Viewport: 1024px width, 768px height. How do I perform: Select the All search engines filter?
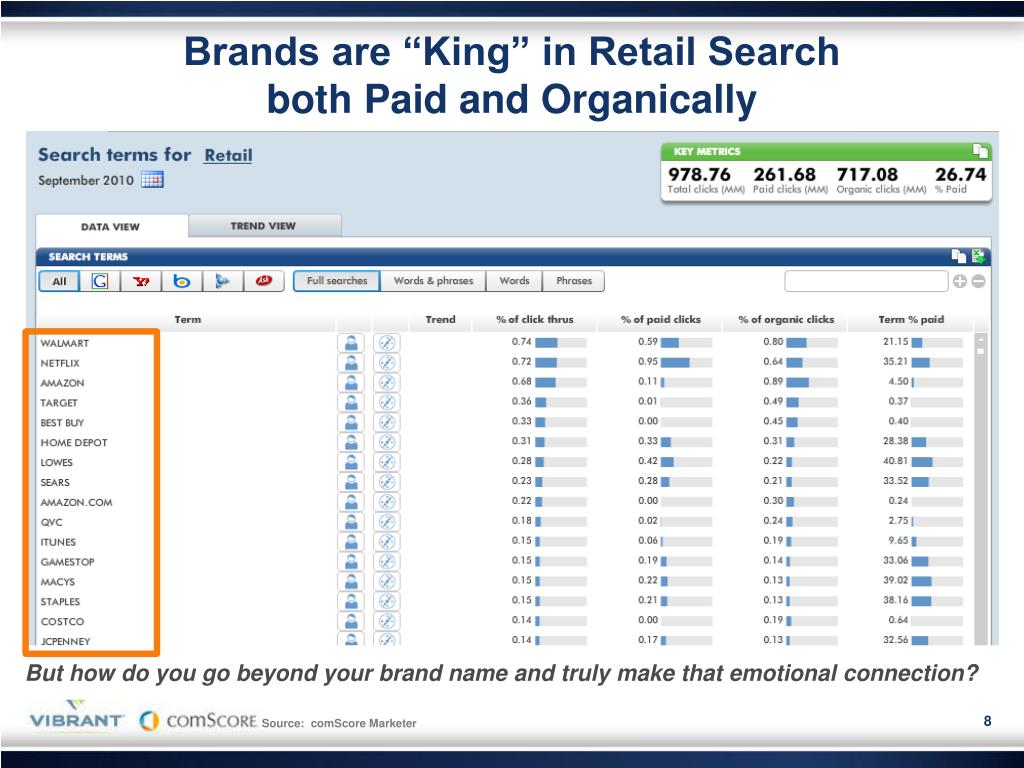point(59,281)
